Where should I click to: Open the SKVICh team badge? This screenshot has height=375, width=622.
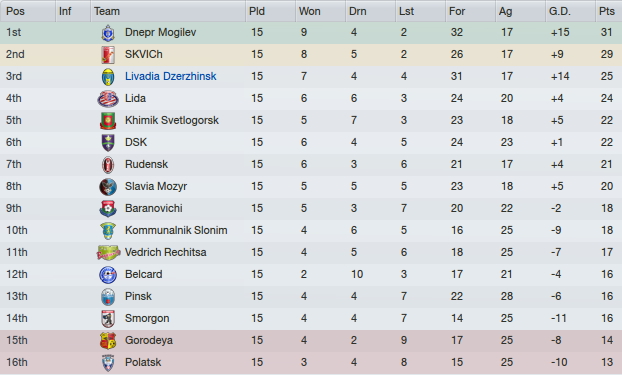pyautogui.click(x=108, y=55)
